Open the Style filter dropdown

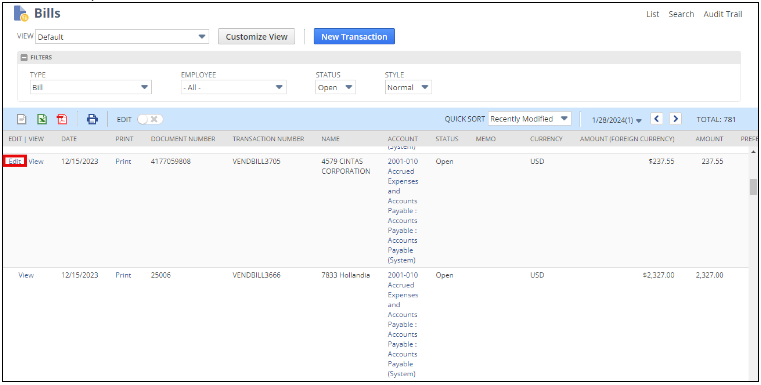click(408, 87)
